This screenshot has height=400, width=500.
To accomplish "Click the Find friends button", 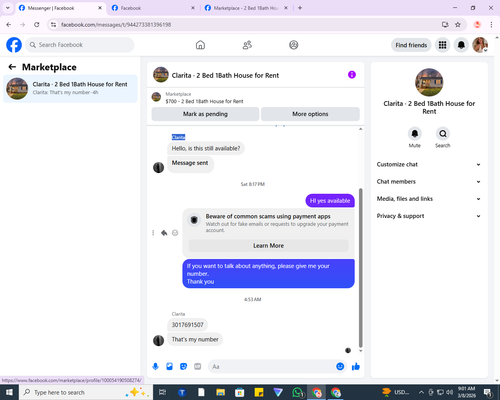I will tap(411, 45).
